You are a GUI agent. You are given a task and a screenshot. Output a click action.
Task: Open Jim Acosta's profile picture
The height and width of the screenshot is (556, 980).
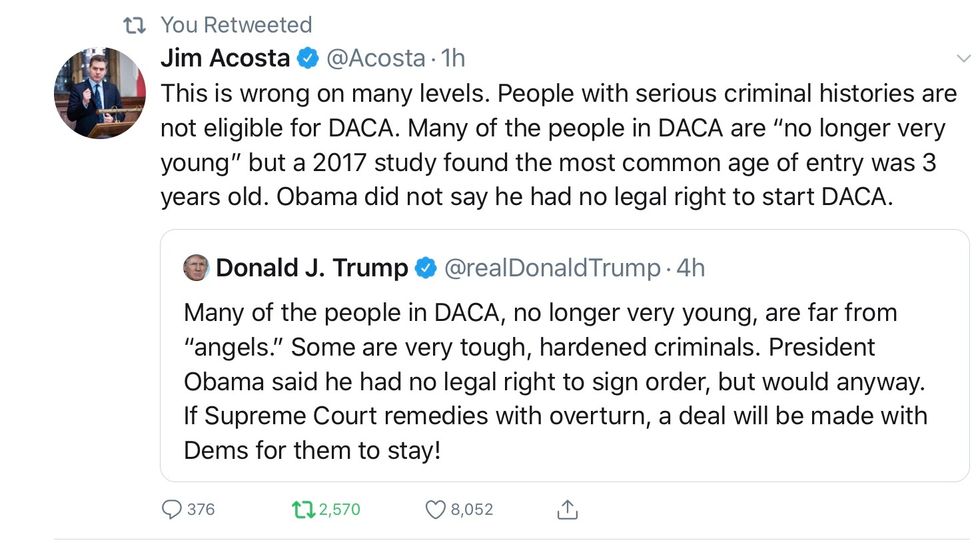(99, 93)
